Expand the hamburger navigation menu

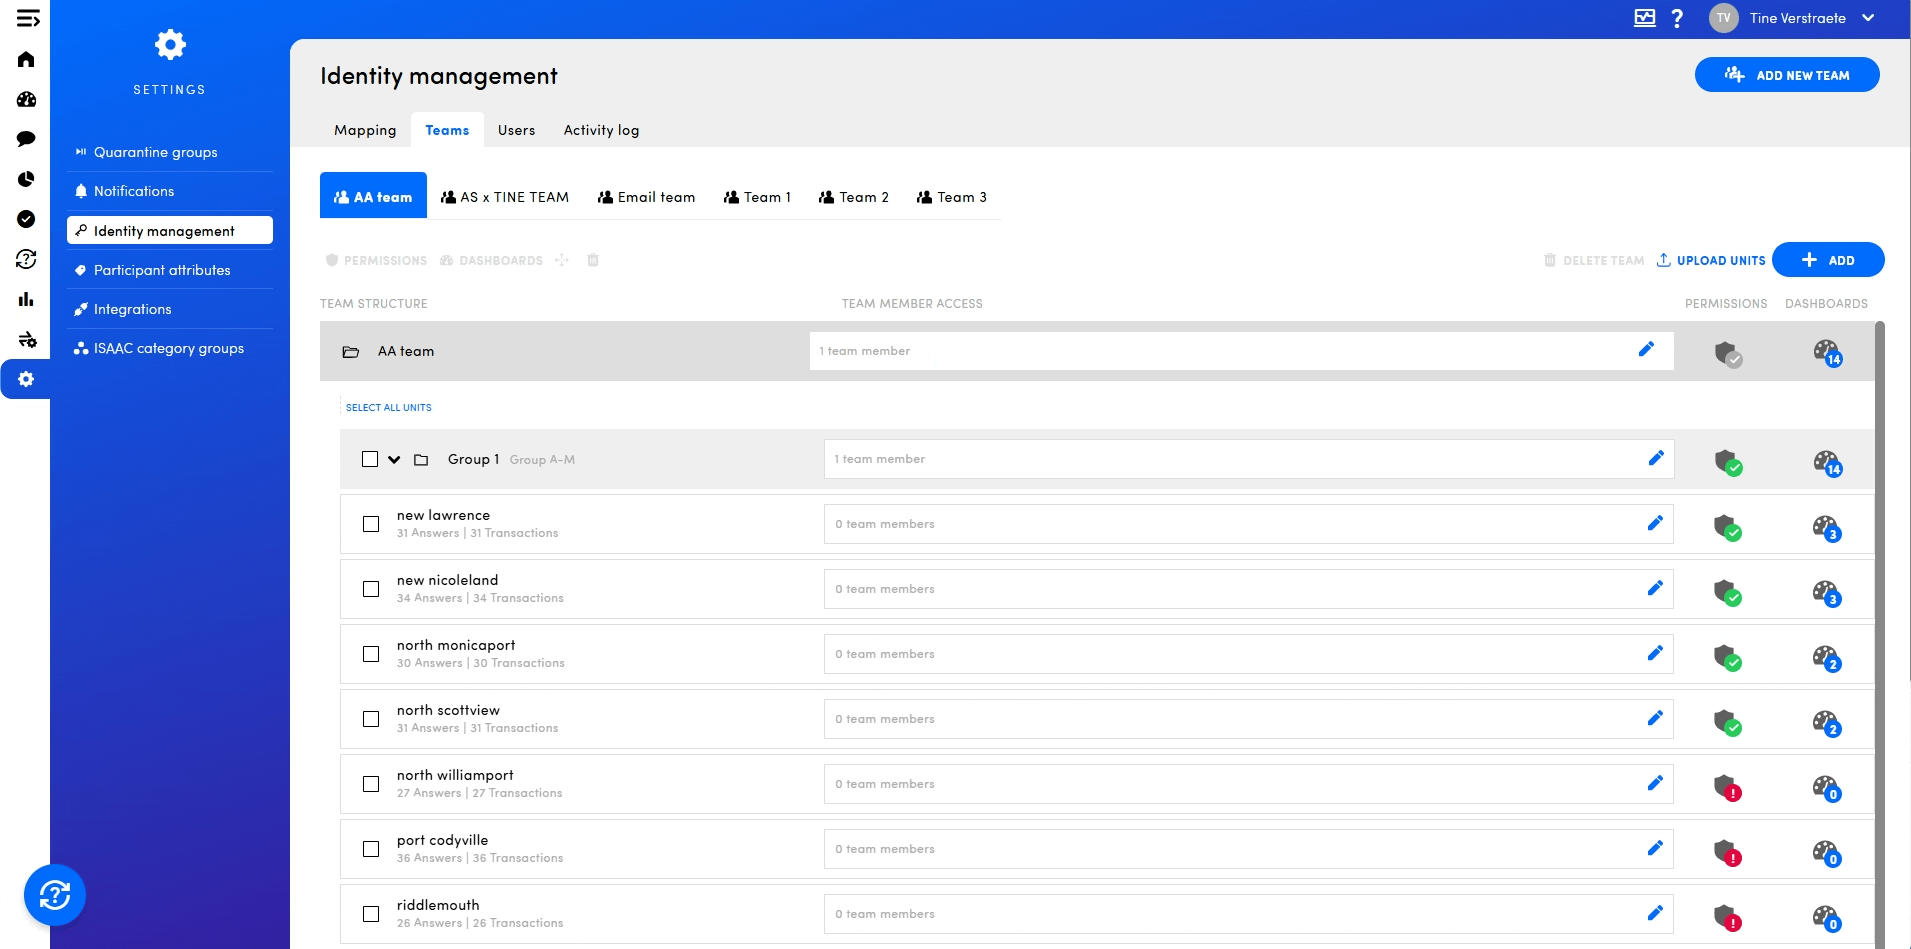coord(28,18)
